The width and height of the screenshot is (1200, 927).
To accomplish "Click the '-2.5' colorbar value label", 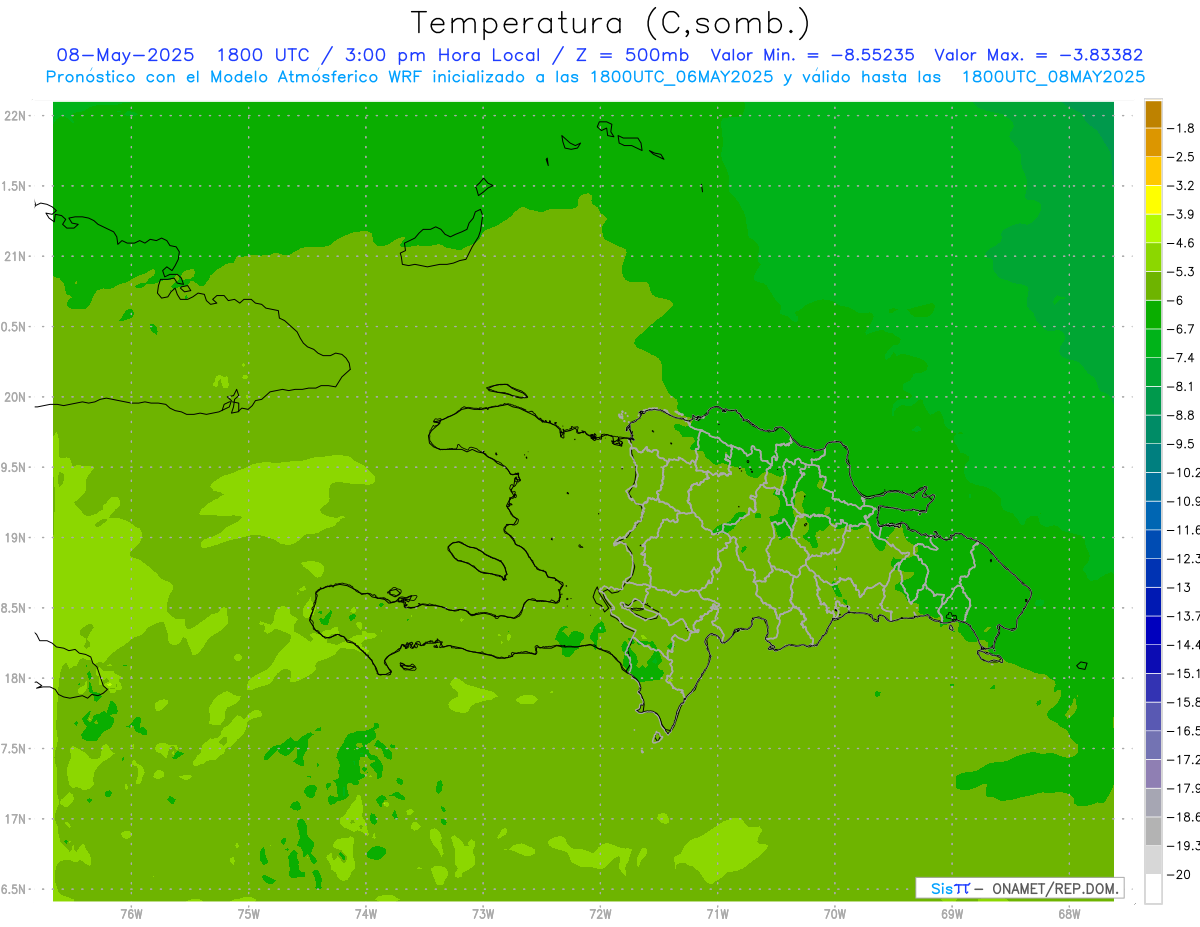I will coord(1182,157).
